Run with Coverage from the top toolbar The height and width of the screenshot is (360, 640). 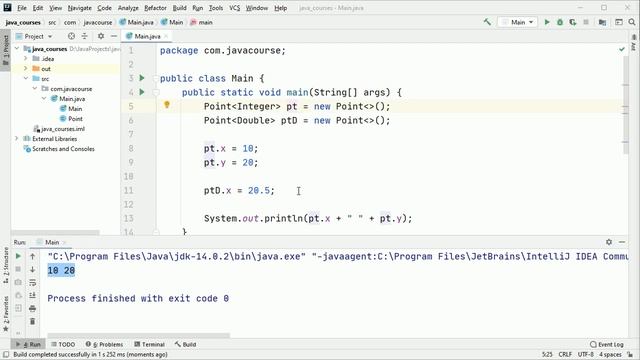pos(573,22)
